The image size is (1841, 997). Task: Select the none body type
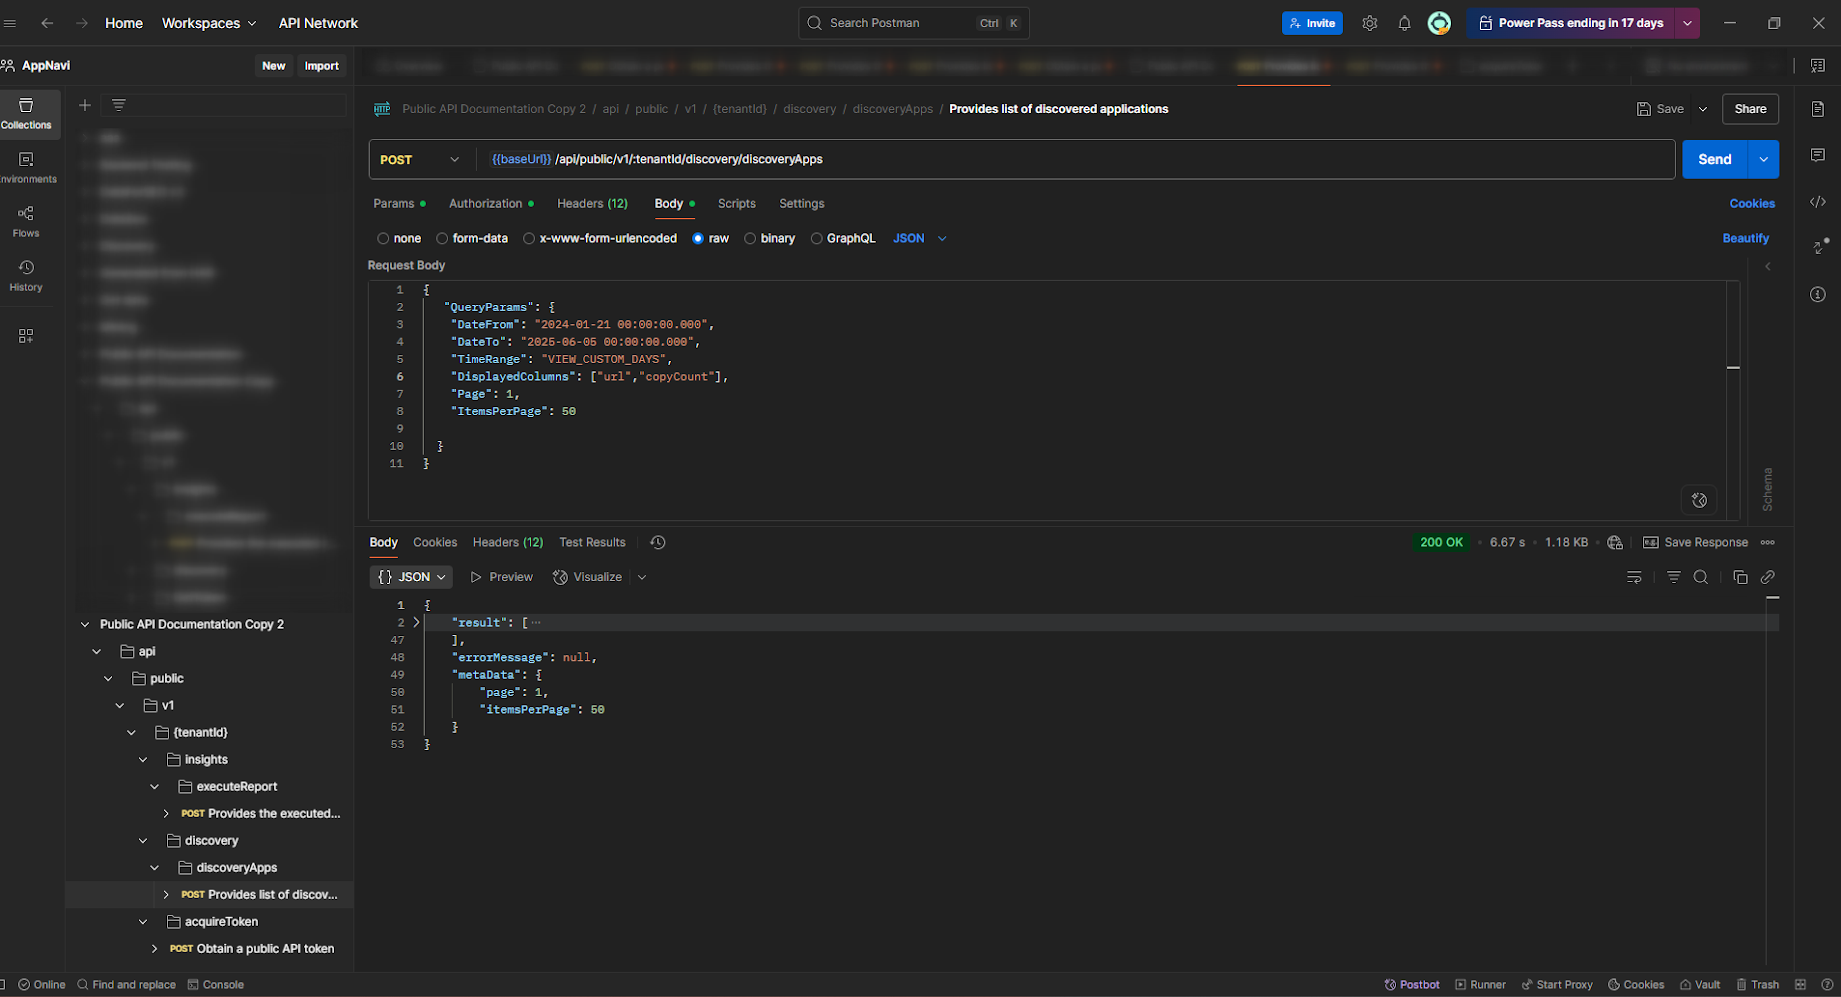click(x=399, y=238)
